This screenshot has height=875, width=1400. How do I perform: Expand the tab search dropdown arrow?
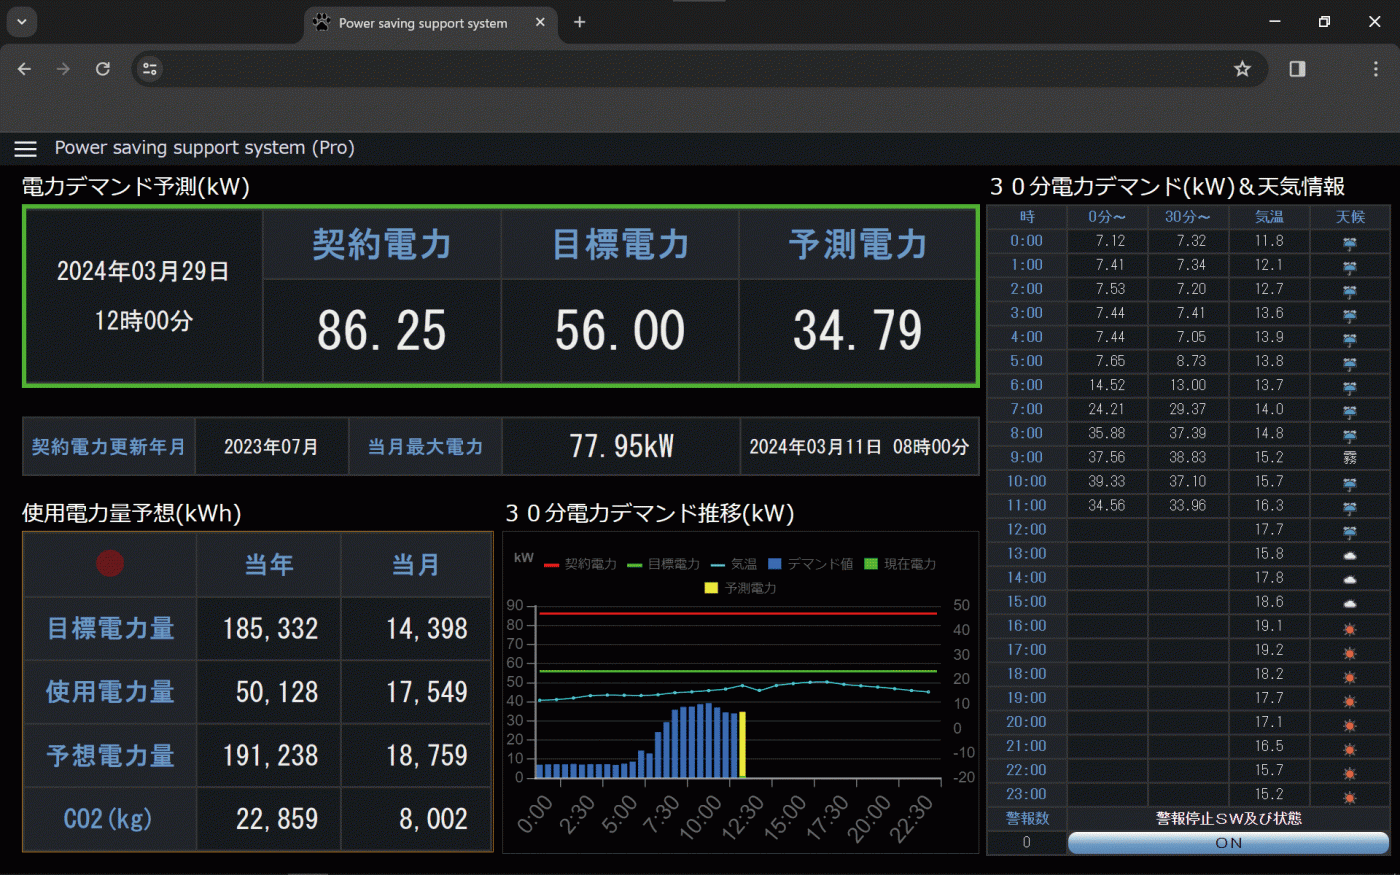(x=21, y=21)
